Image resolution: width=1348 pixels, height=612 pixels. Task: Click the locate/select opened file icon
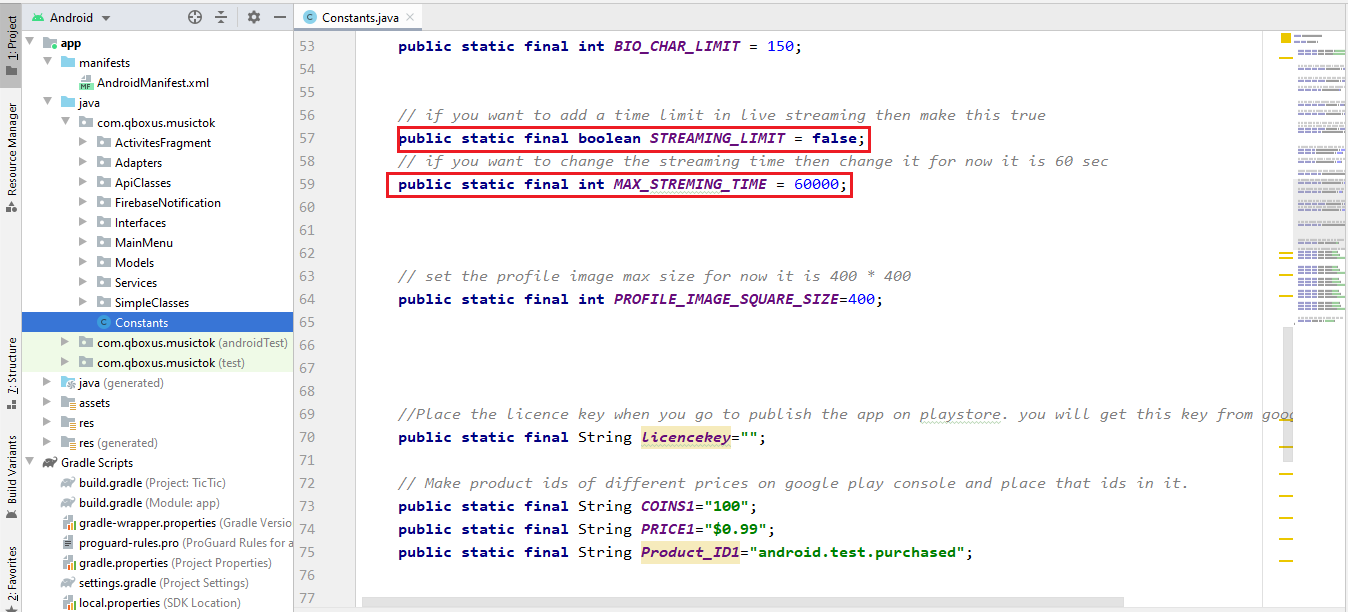pyautogui.click(x=195, y=17)
